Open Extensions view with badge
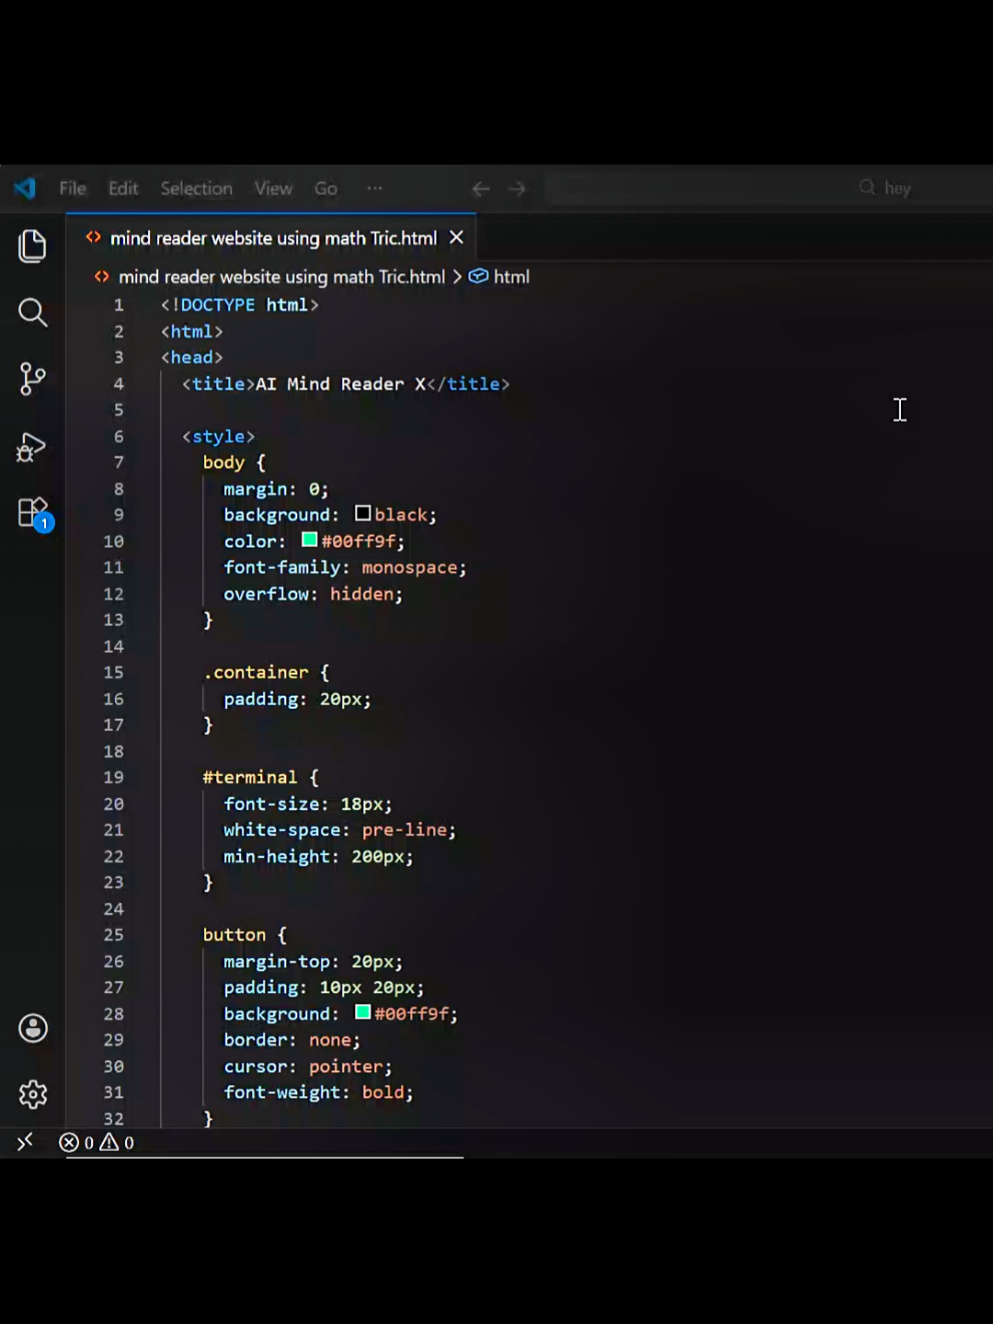This screenshot has width=993, height=1324. (x=34, y=514)
